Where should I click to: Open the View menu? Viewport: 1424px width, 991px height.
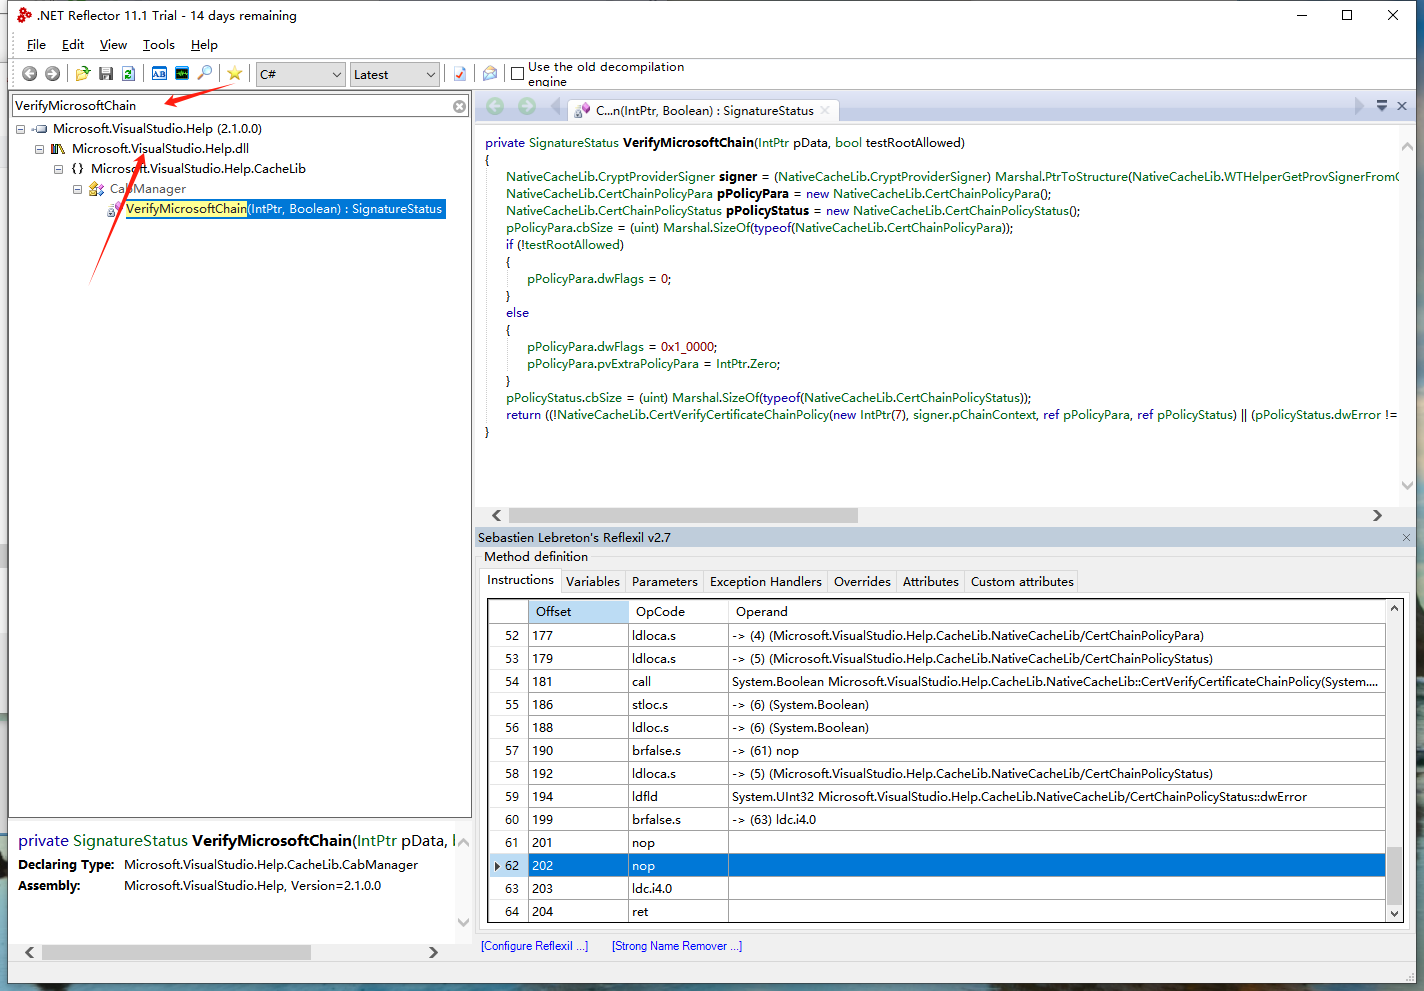point(113,45)
